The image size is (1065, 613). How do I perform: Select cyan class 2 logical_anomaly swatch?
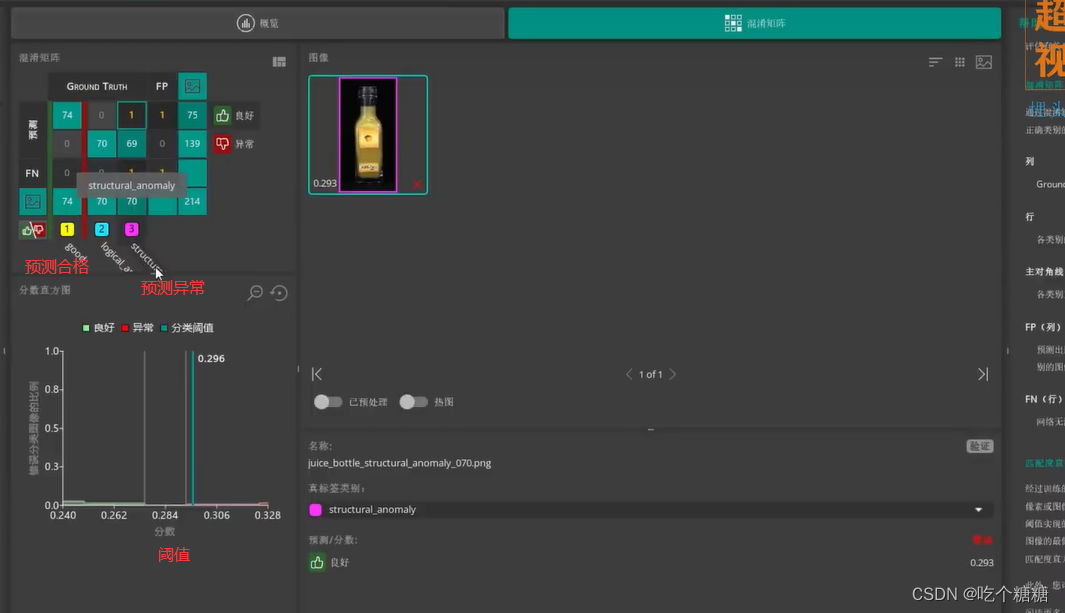tap(101, 229)
